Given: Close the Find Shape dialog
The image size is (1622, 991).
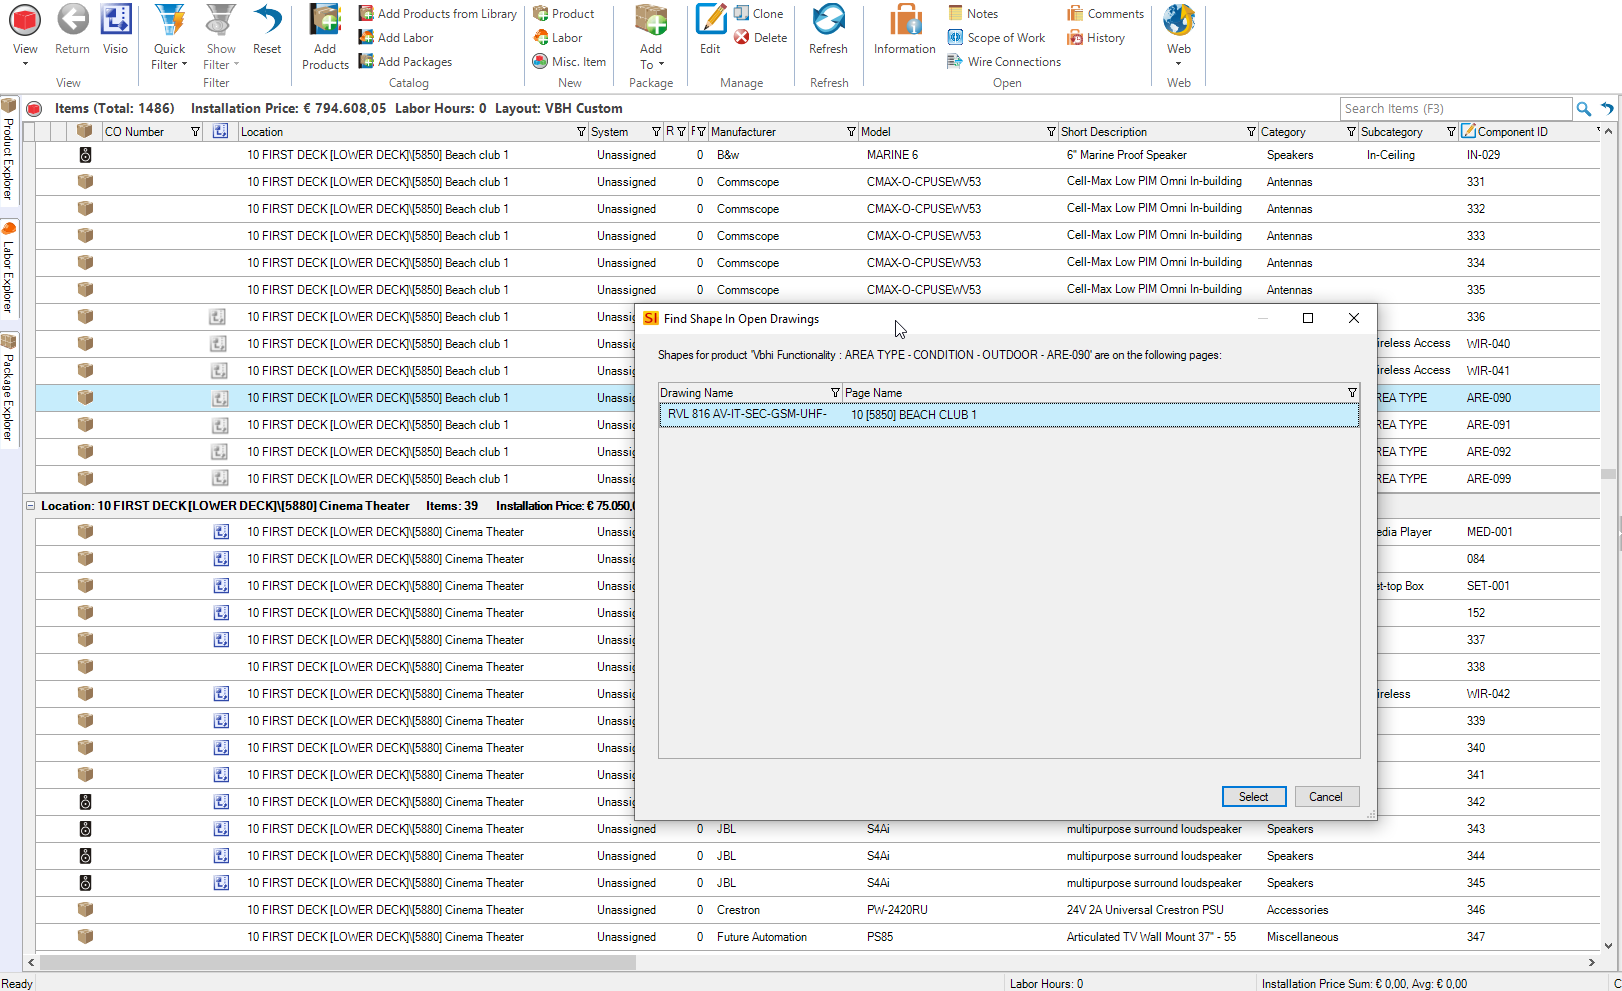Looking at the screenshot, I should (1354, 318).
